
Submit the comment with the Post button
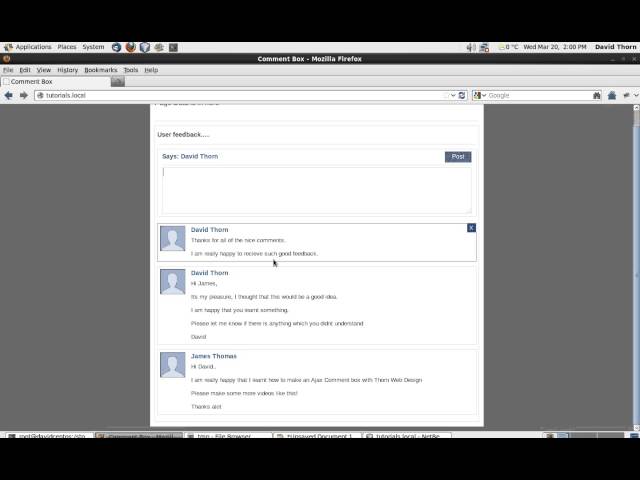(458, 157)
